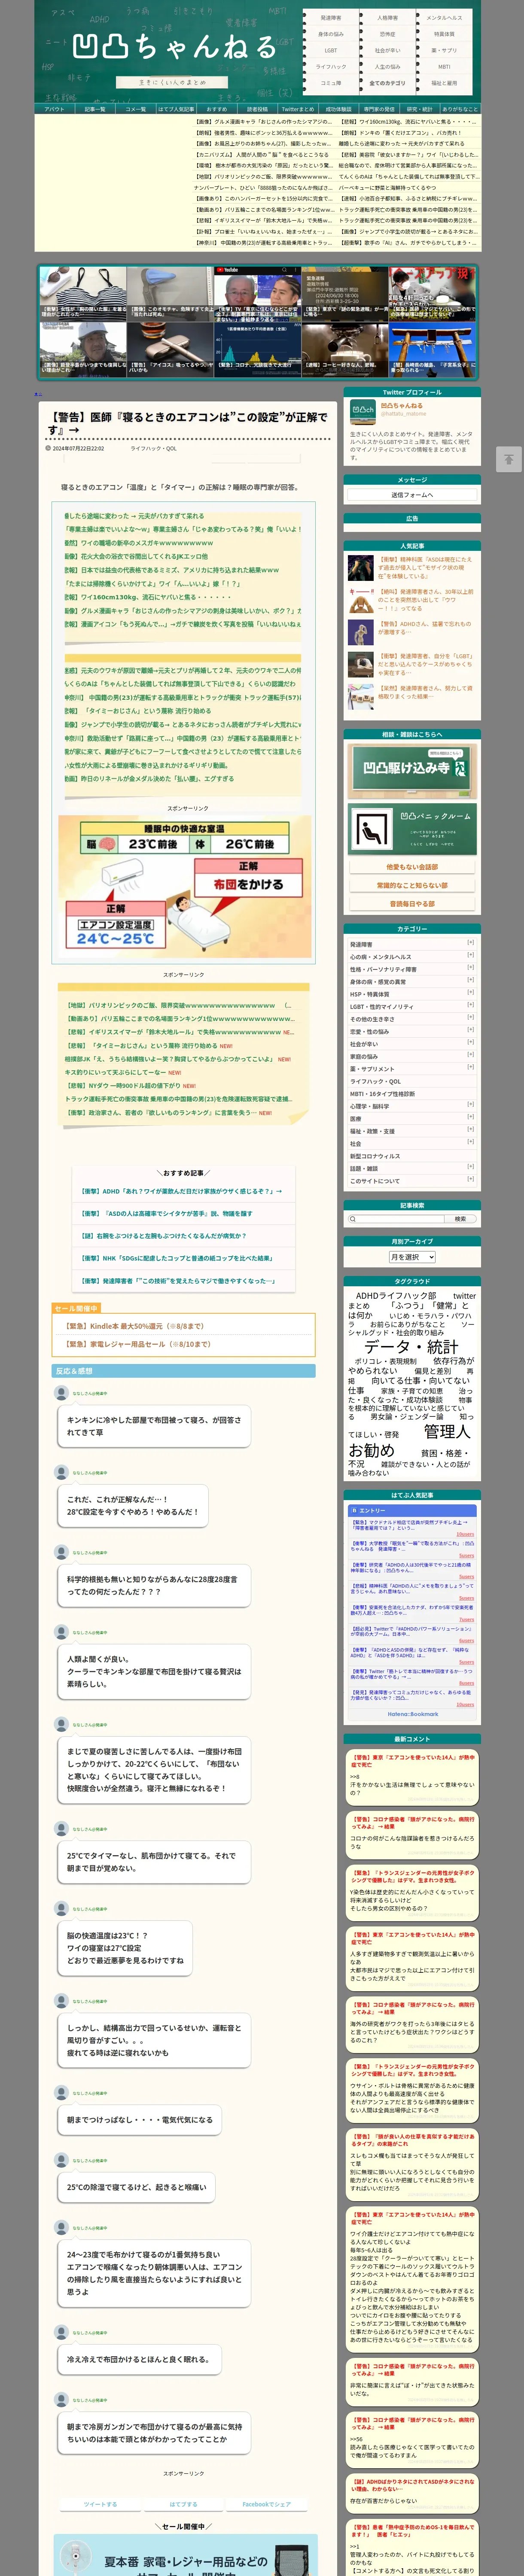The width and height of the screenshot is (524, 2576).
Task: Open コメ一覧 in the navigation bar
Action: coord(136,109)
